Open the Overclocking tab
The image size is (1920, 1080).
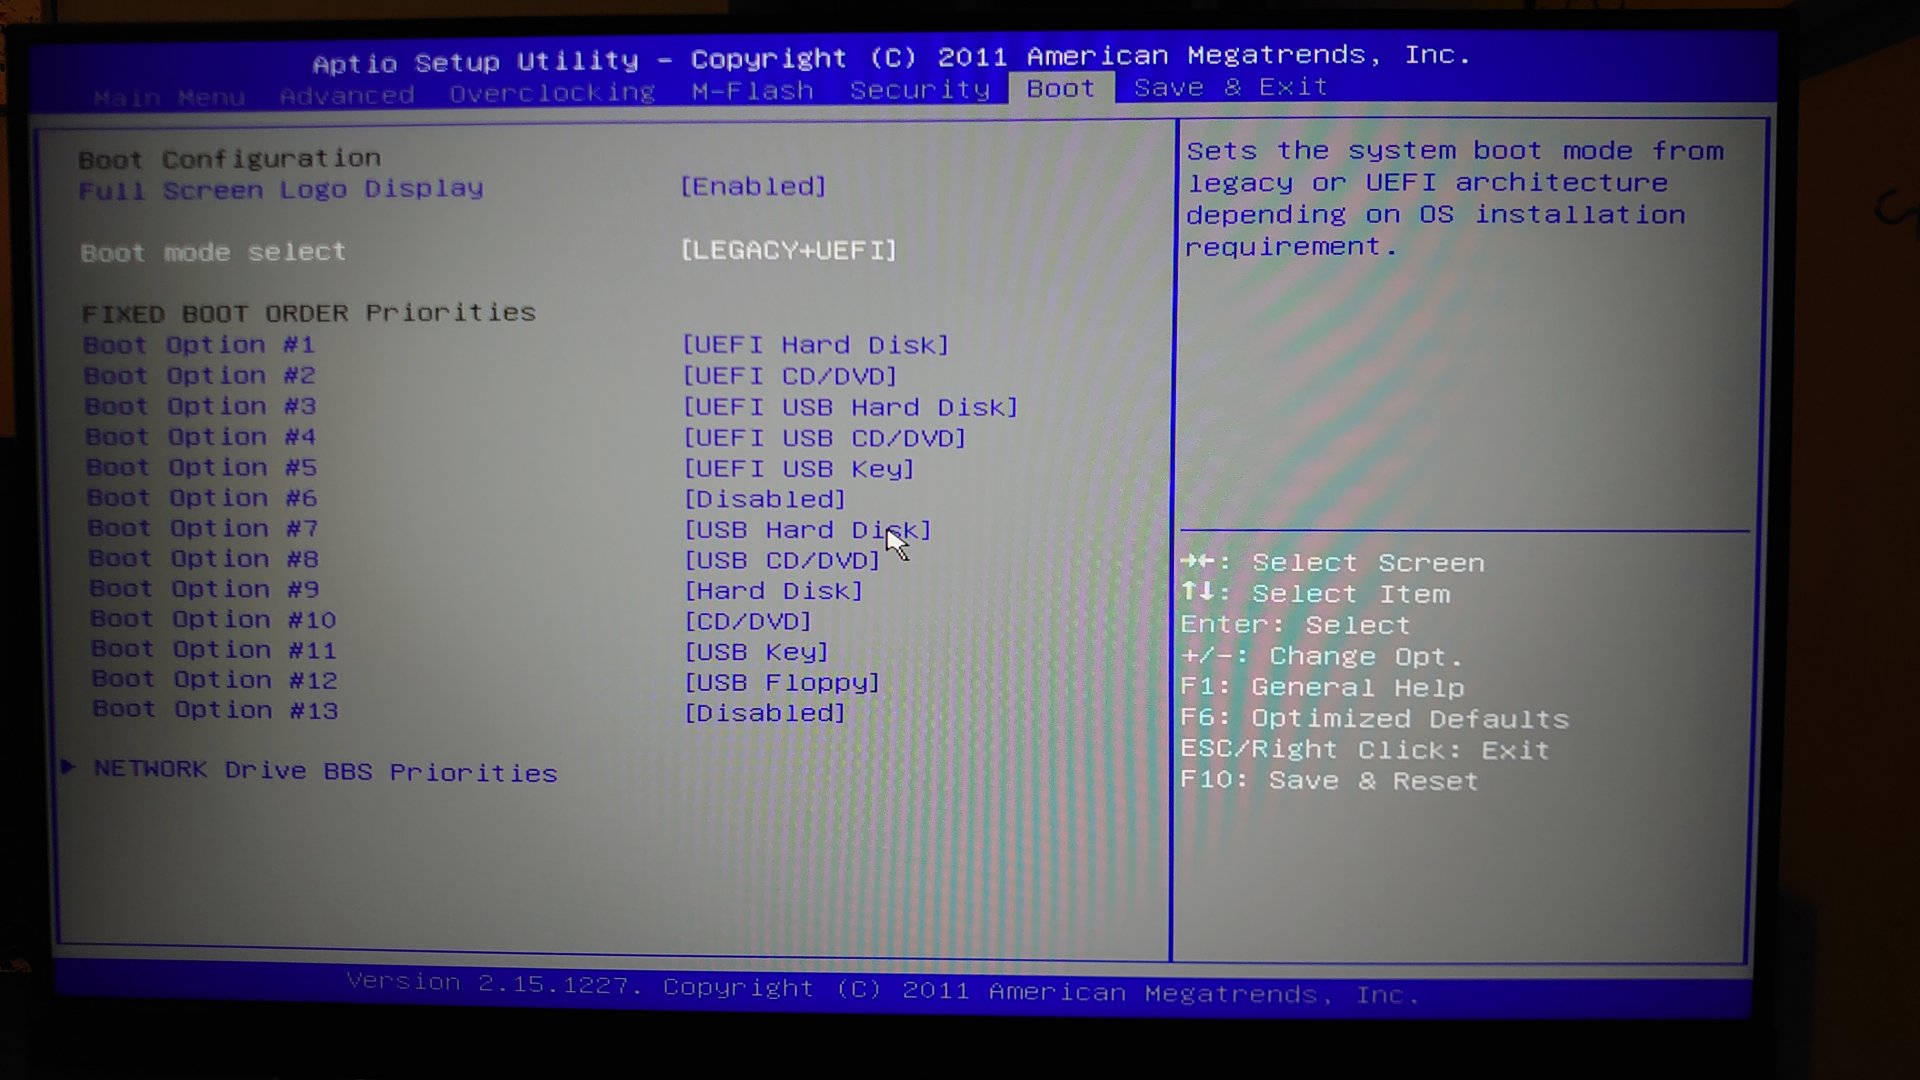pyautogui.click(x=552, y=93)
